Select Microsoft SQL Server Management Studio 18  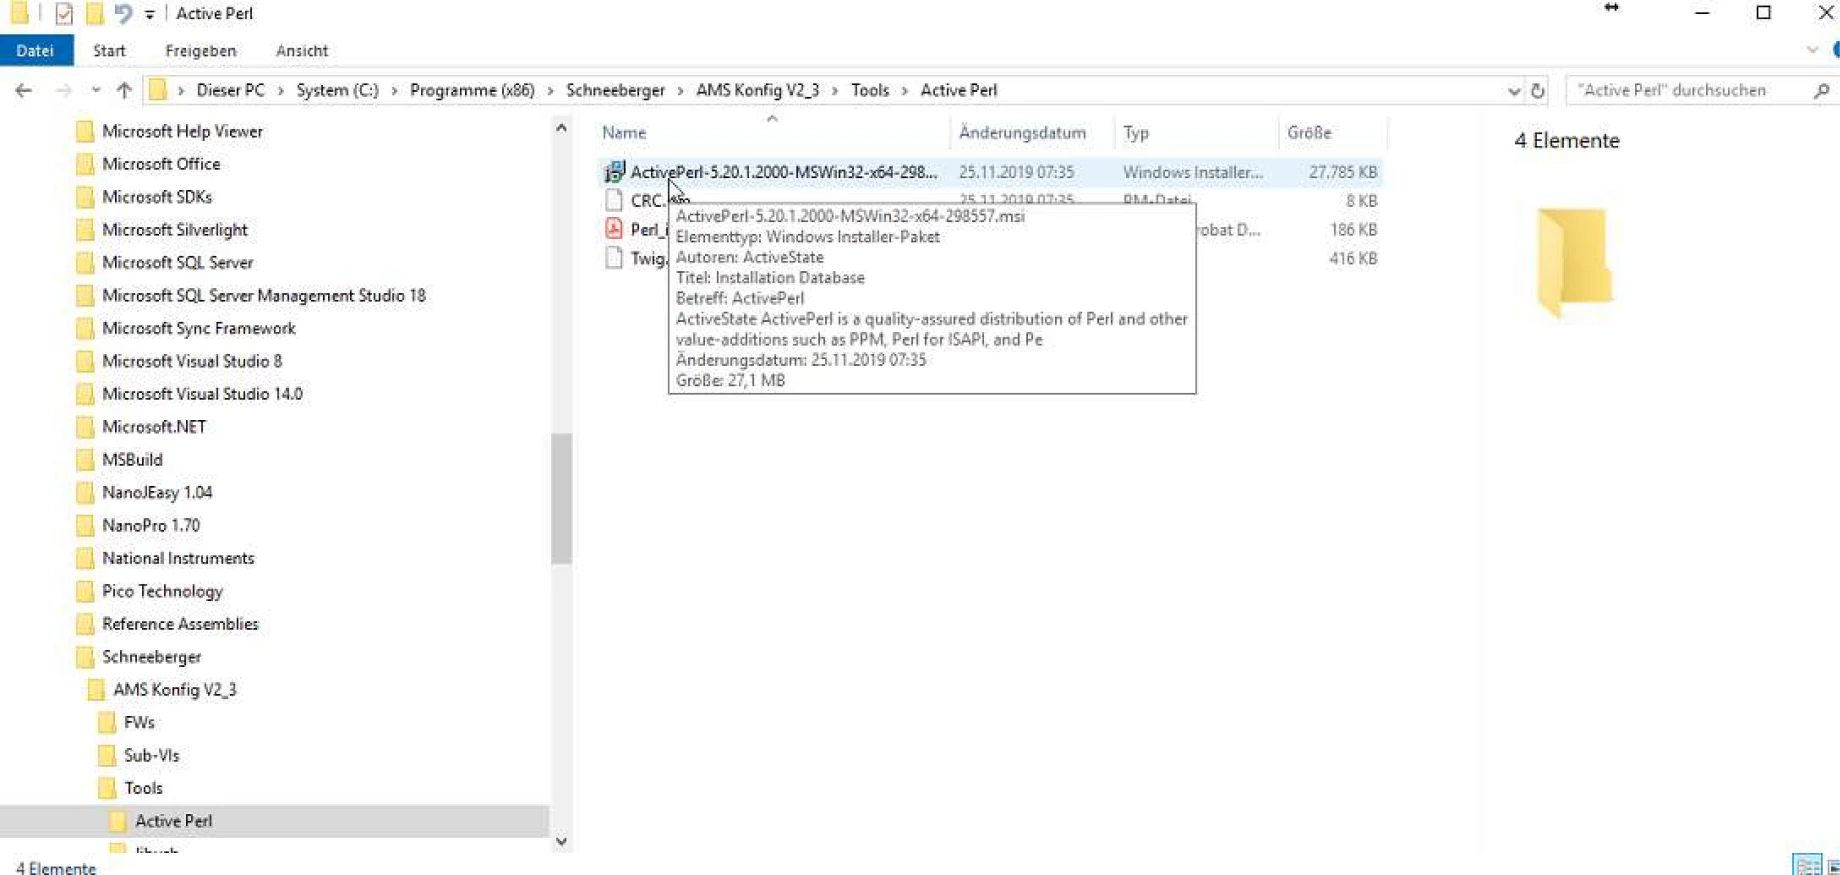[264, 296]
